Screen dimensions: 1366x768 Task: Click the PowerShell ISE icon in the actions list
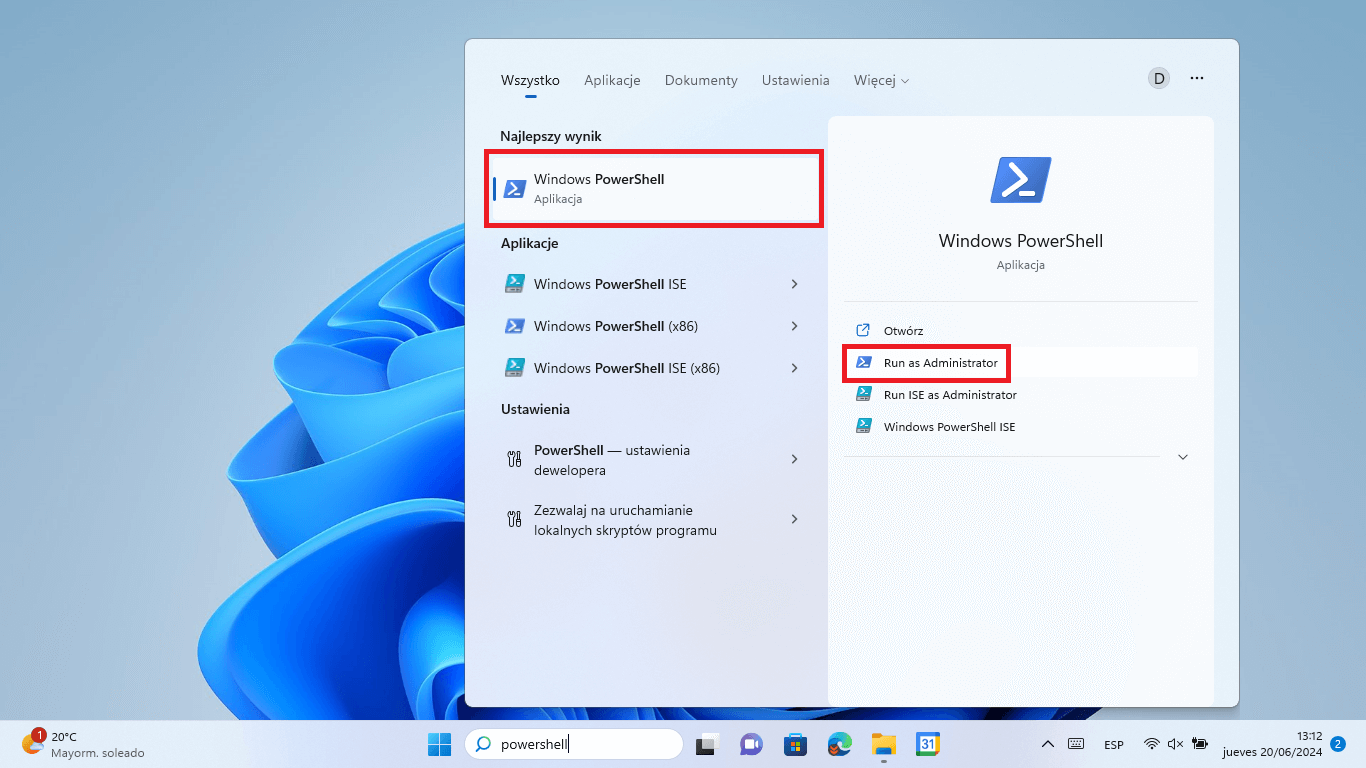point(863,427)
